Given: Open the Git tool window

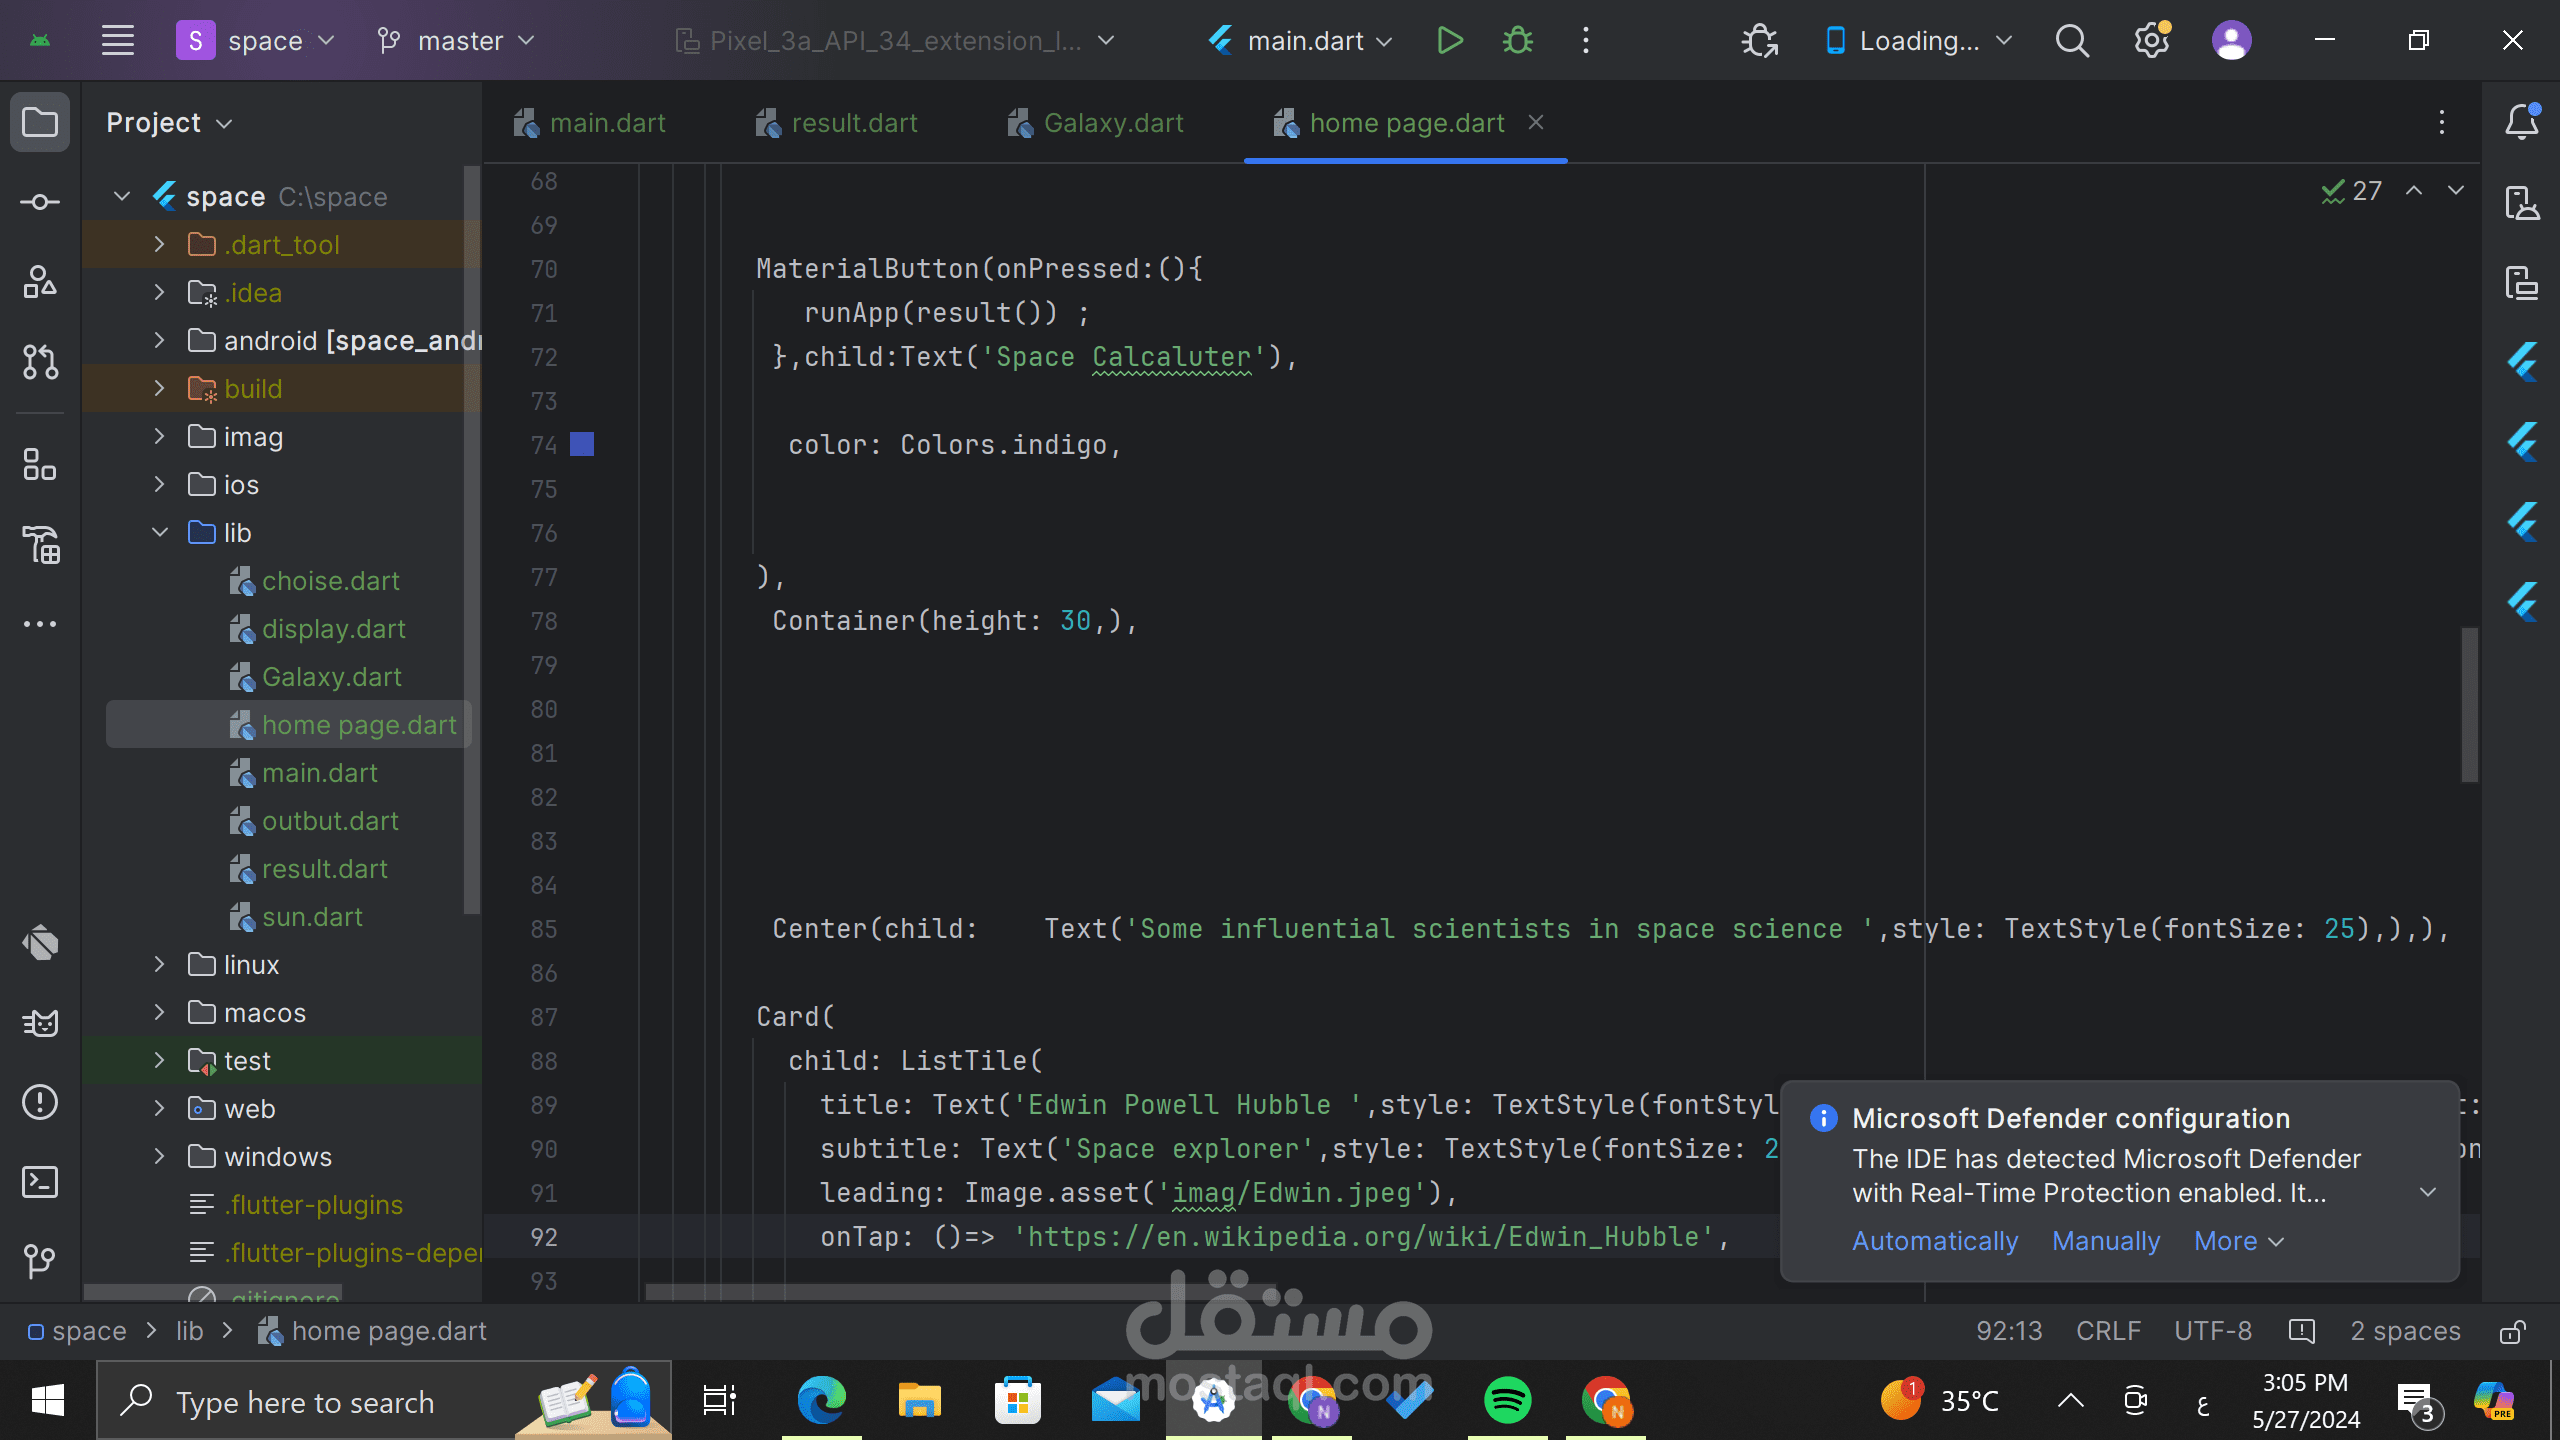Looking at the screenshot, I should [x=40, y=1262].
